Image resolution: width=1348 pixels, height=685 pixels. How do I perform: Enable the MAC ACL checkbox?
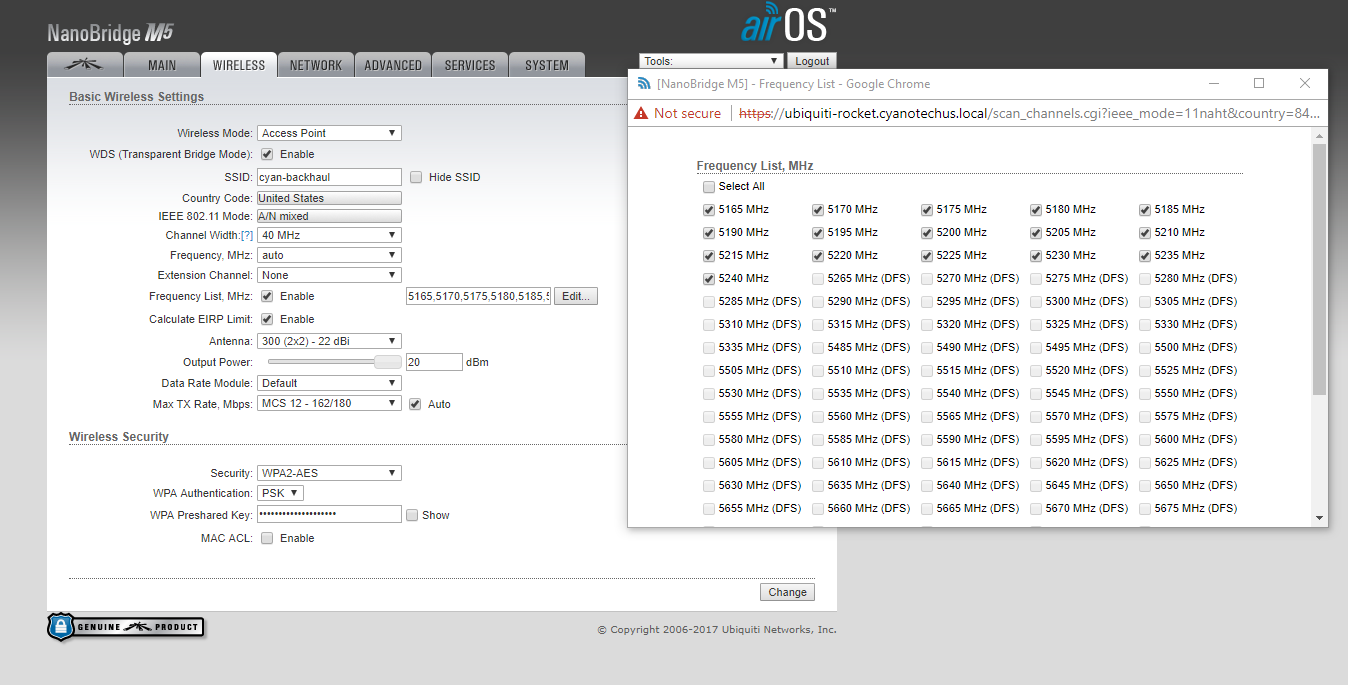(267, 538)
